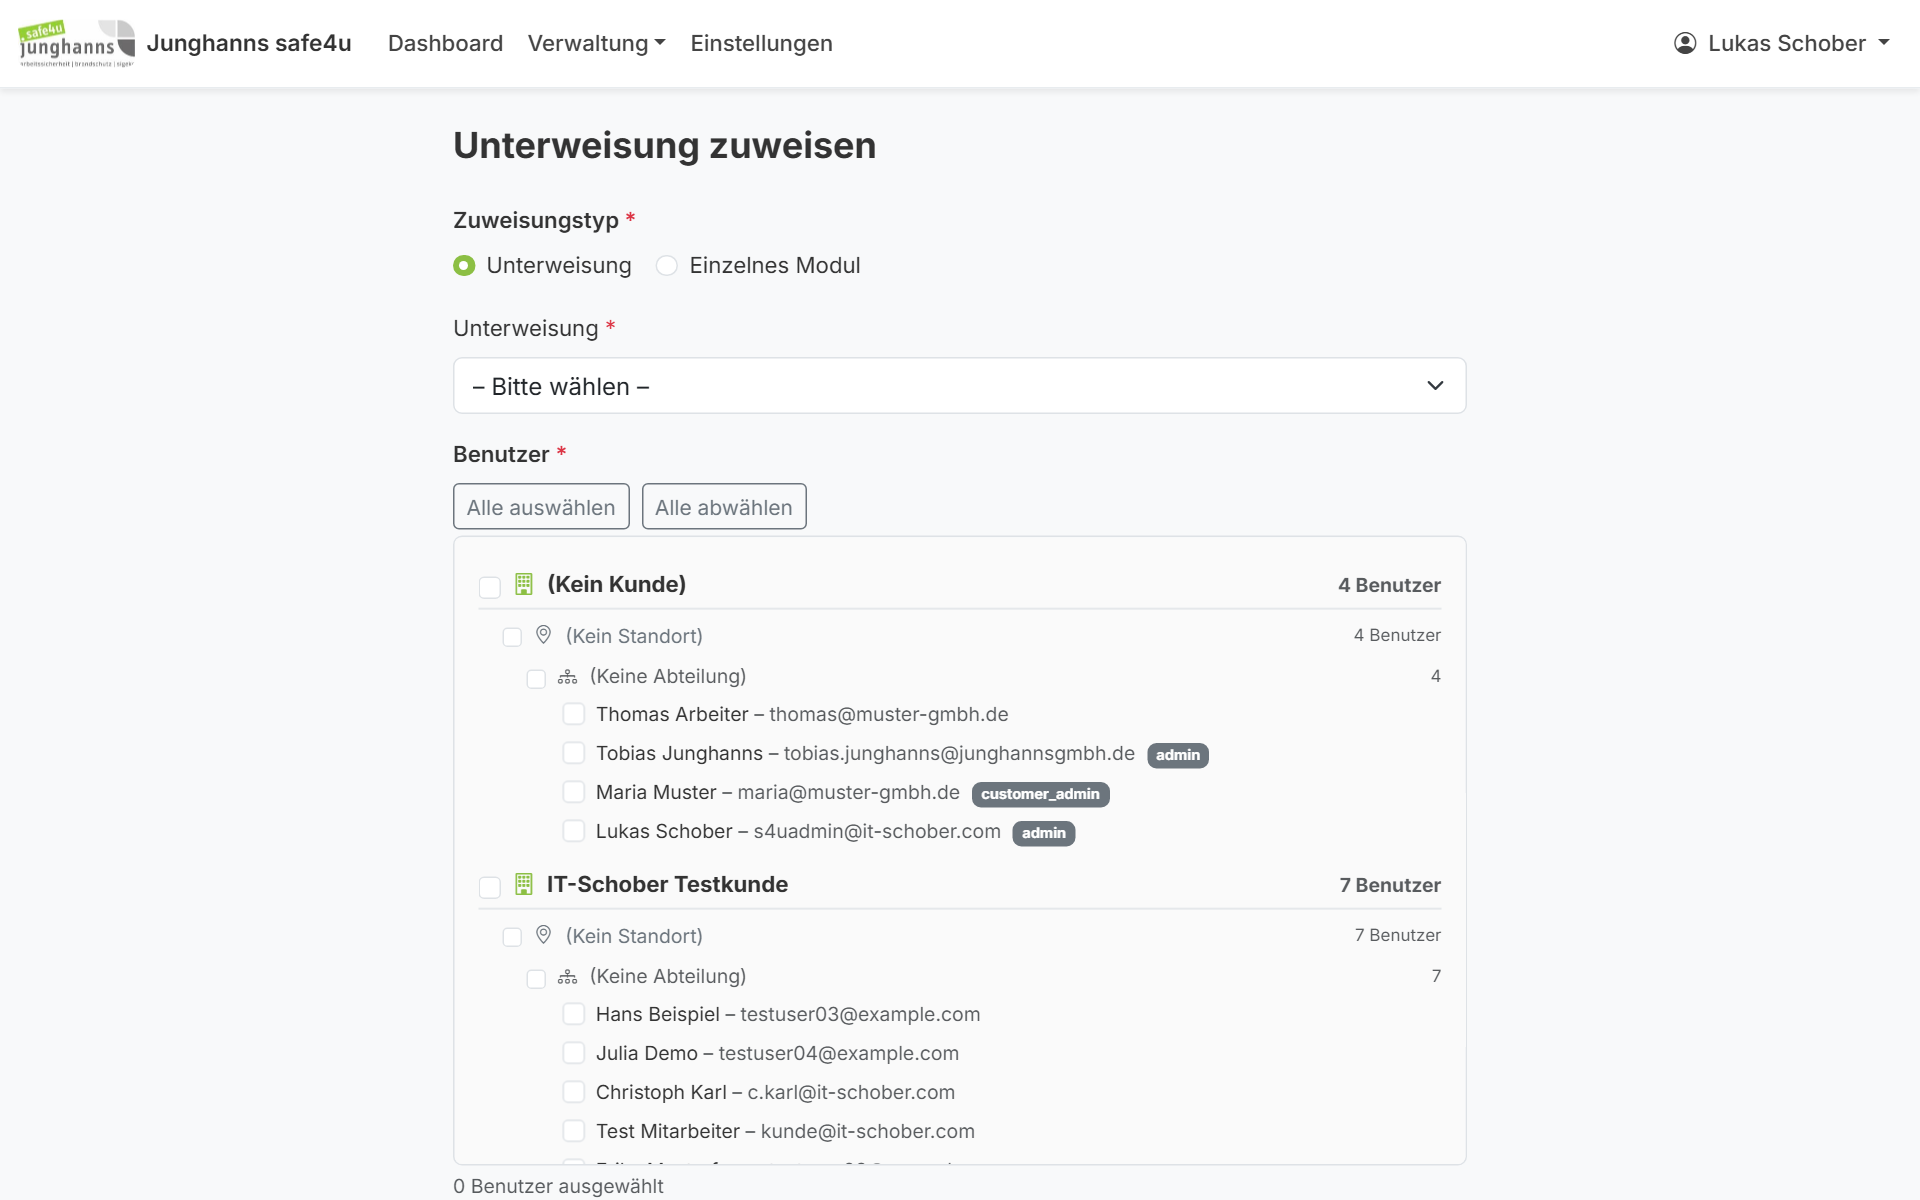
Task: Tick checkbox for Thomas Arbeiter
Action: point(574,714)
